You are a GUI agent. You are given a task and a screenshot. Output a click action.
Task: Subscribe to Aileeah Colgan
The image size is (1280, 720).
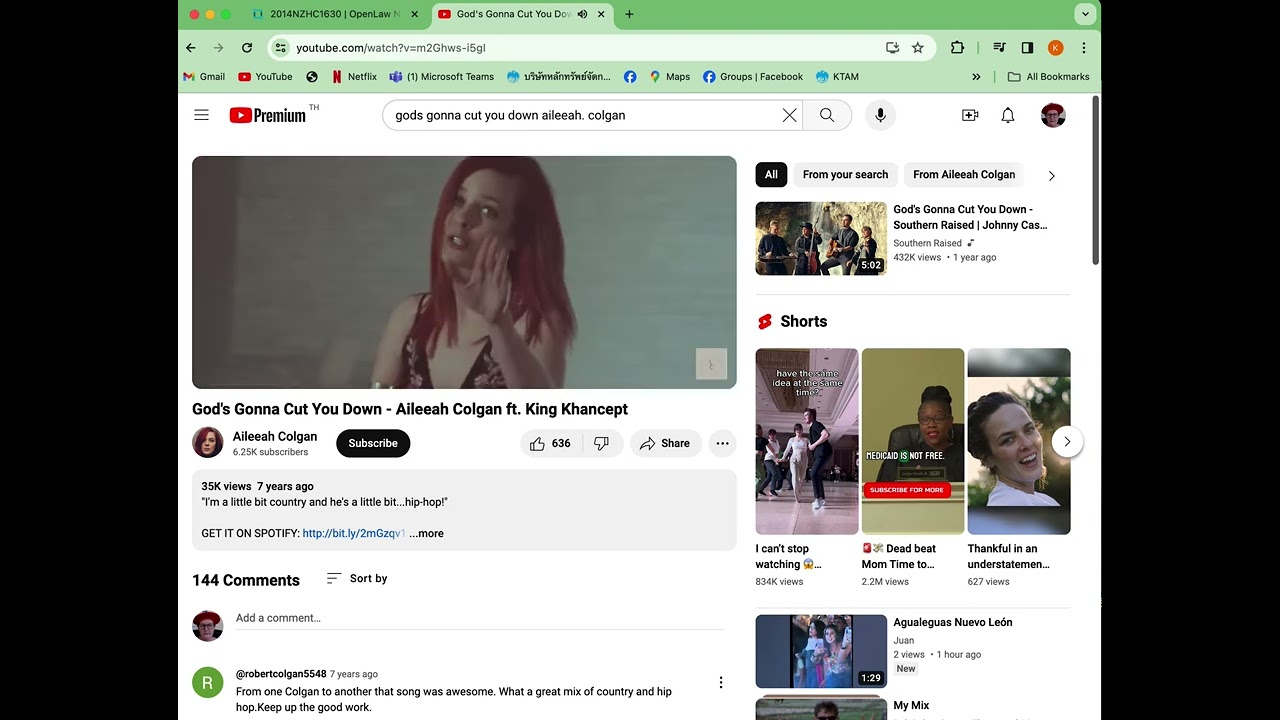[x=373, y=443]
